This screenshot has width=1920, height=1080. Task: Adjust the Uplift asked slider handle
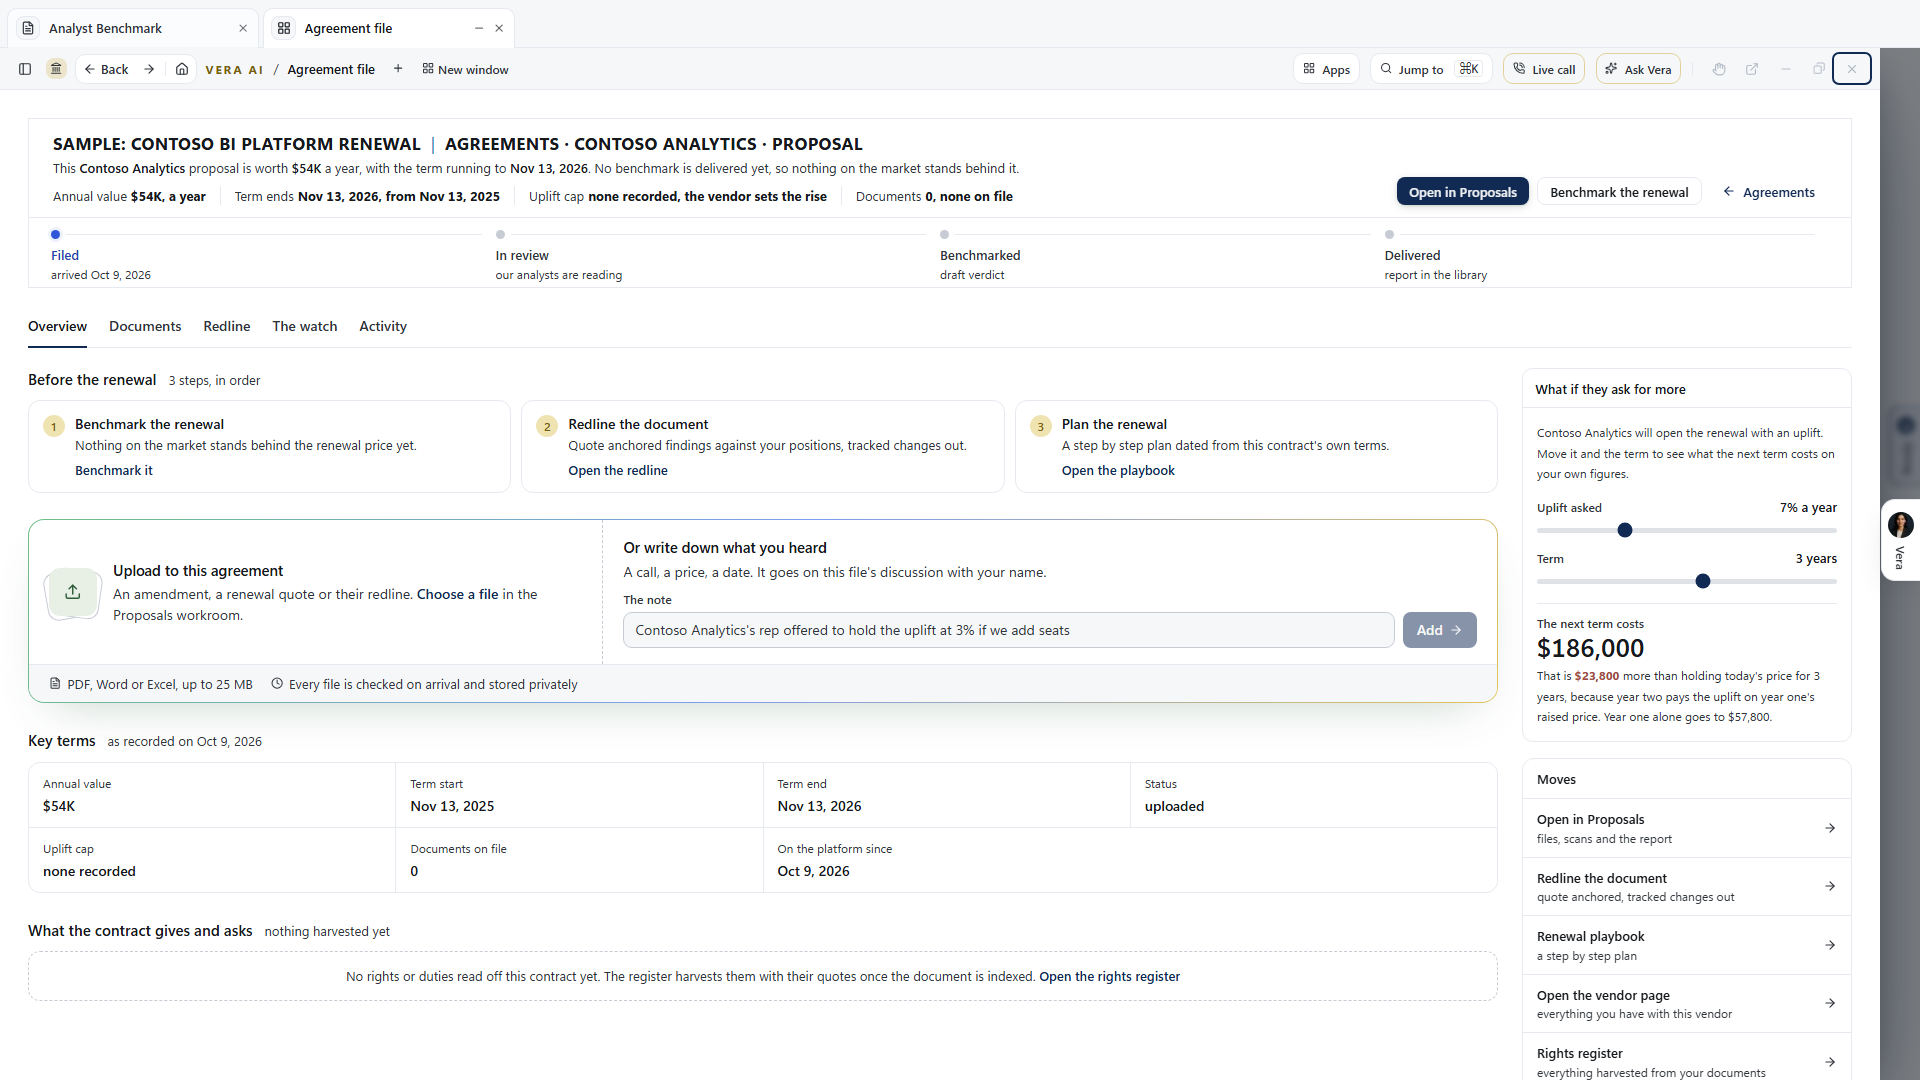1625,530
